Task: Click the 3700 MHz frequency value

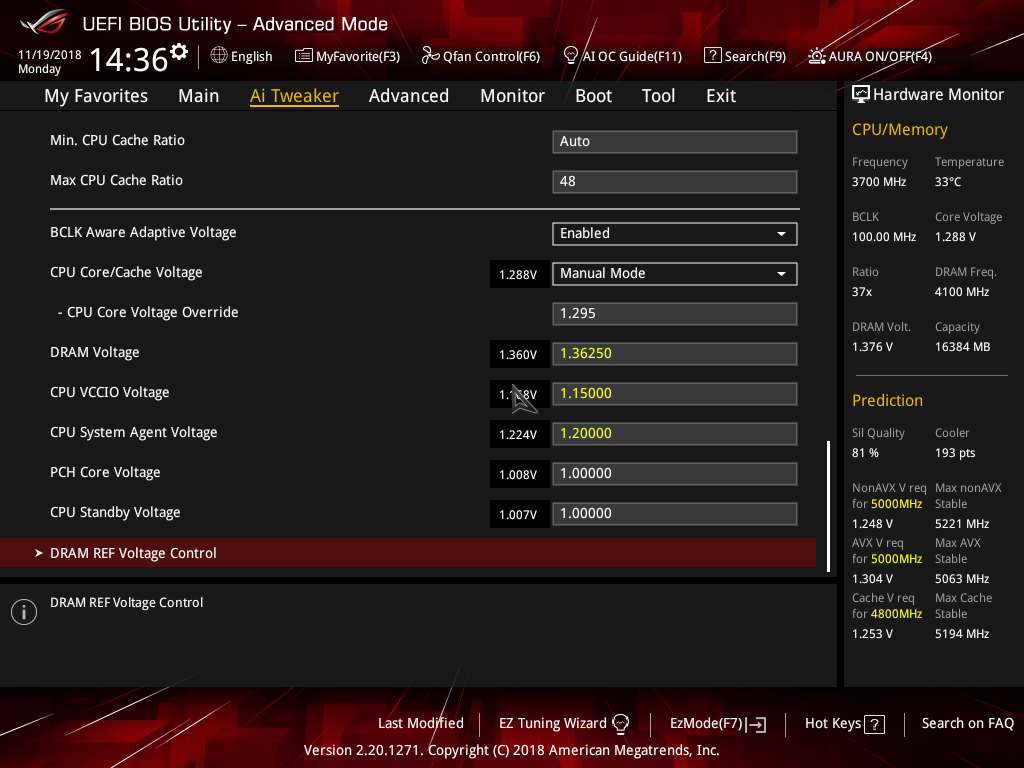Action: tap(878, 182)
